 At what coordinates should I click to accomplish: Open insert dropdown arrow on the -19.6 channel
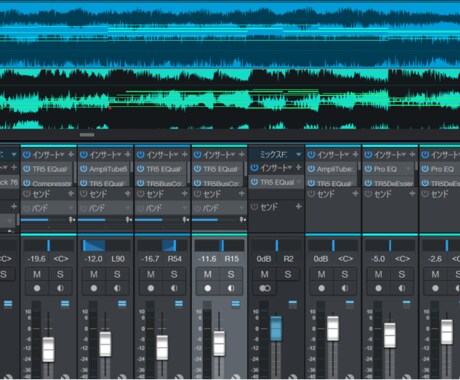tap(62, 155)
